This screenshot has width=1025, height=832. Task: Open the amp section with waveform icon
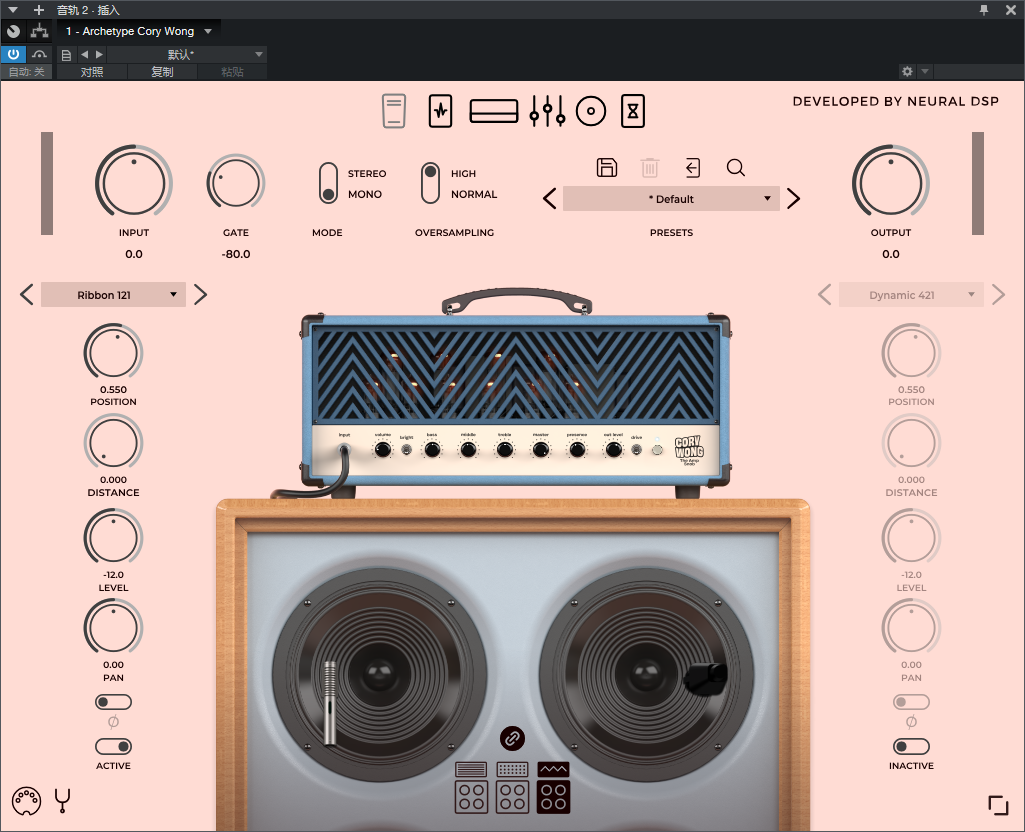click(x=441, y=111)
